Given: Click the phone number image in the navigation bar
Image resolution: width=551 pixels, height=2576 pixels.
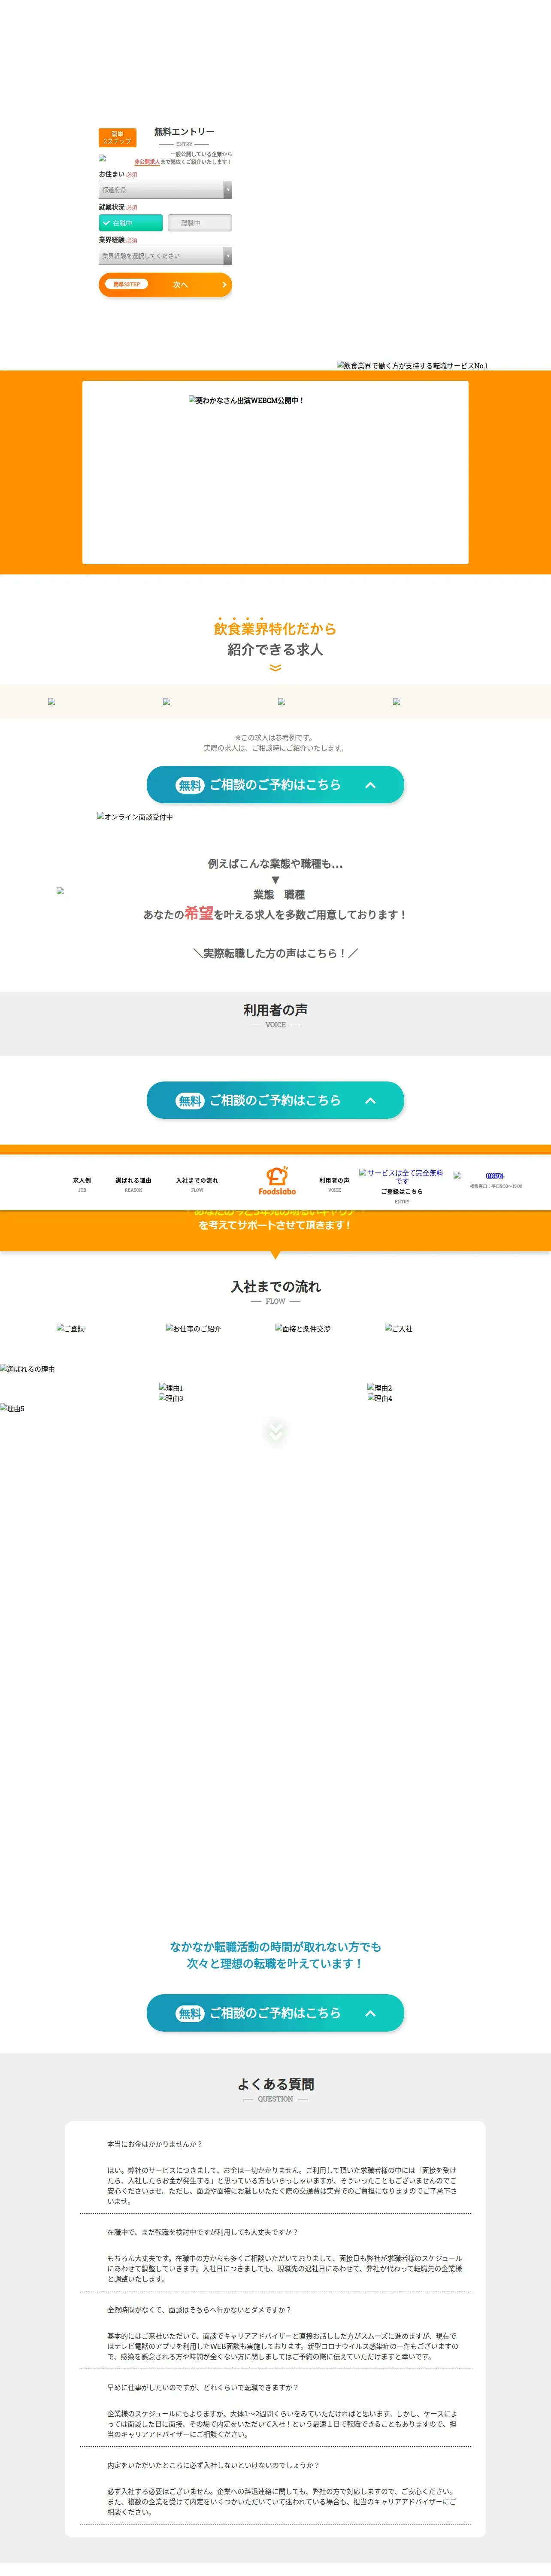Looking at the screenshot, I should (x=495, y=1176).
